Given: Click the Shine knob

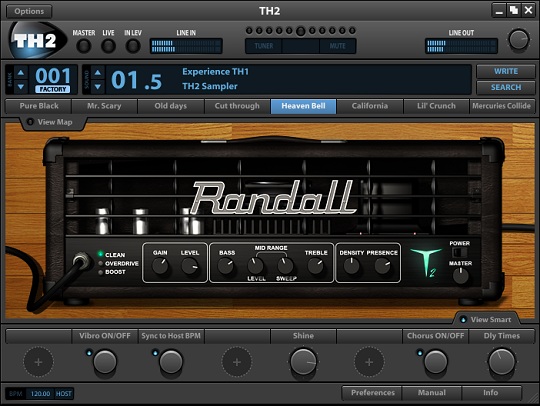Looking at the screenshot, I should click(x=303, y=362).
